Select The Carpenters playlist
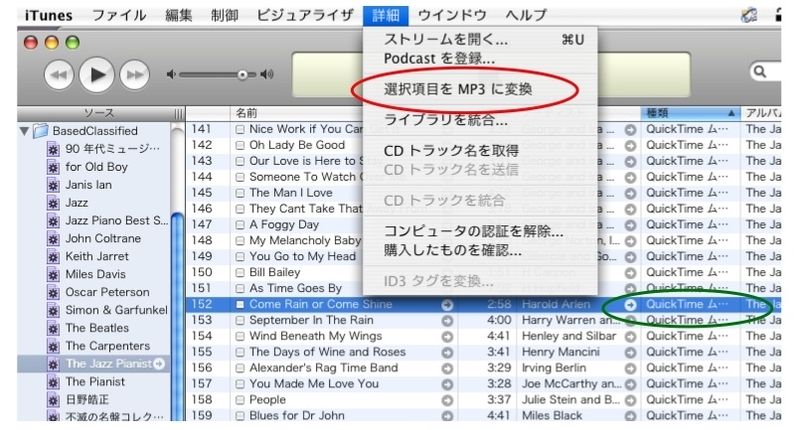This screenshot has width=800, height=430. tap(108, 346)
